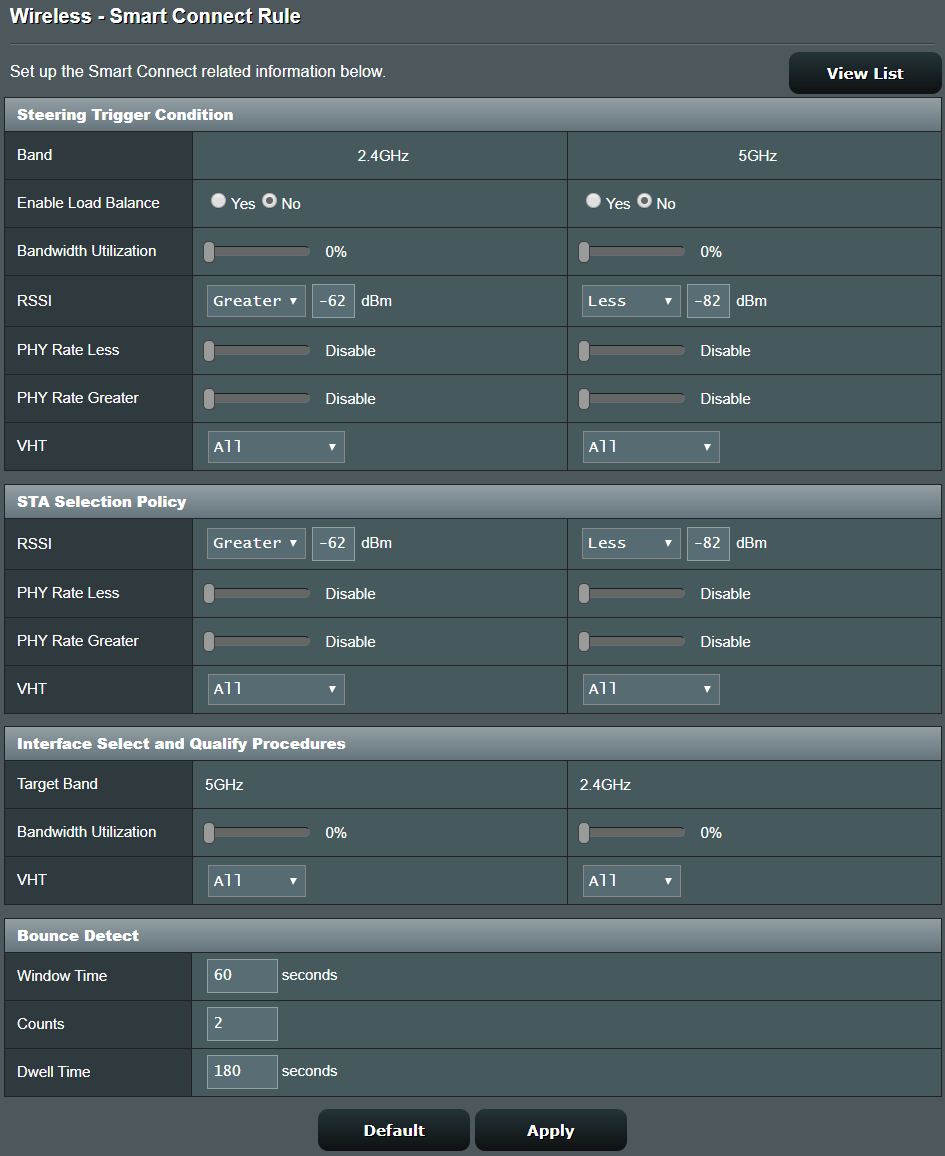Viewport: 945px width, 1156px height.
Task: Expand 5GHz VHT dropdown in STA Selection Policy
Action: pyautogui.click(x=651, y=689)
